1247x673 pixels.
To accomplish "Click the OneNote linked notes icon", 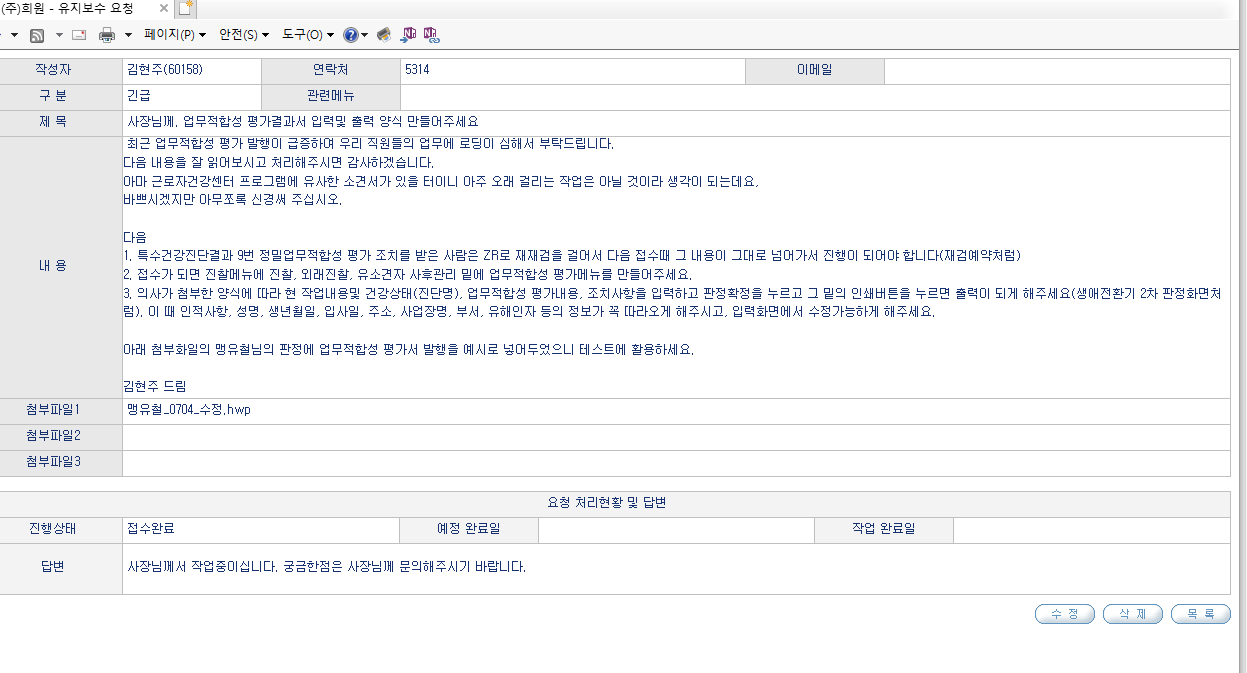I will 431,35.
